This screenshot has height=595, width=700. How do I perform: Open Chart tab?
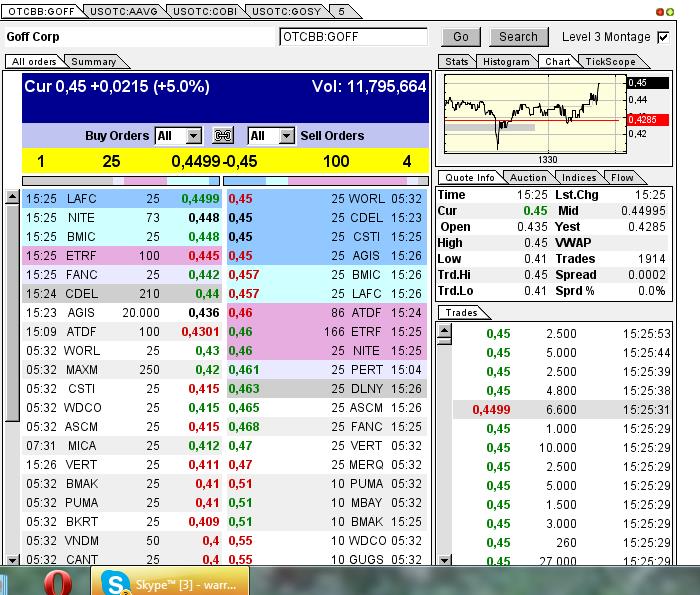tap(558, 62)
